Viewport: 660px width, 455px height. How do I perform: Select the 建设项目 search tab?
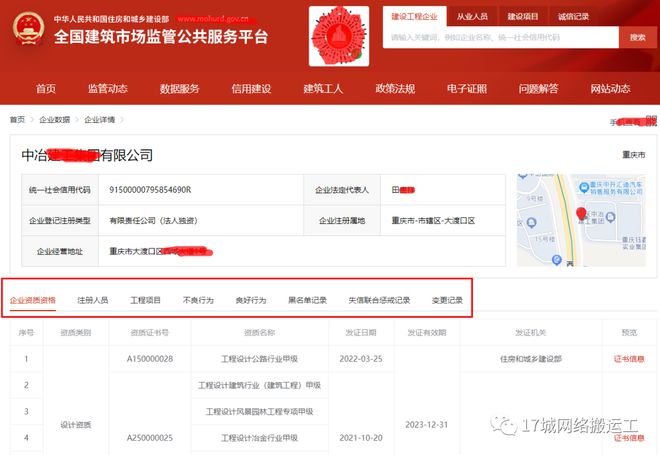(523, 16)
